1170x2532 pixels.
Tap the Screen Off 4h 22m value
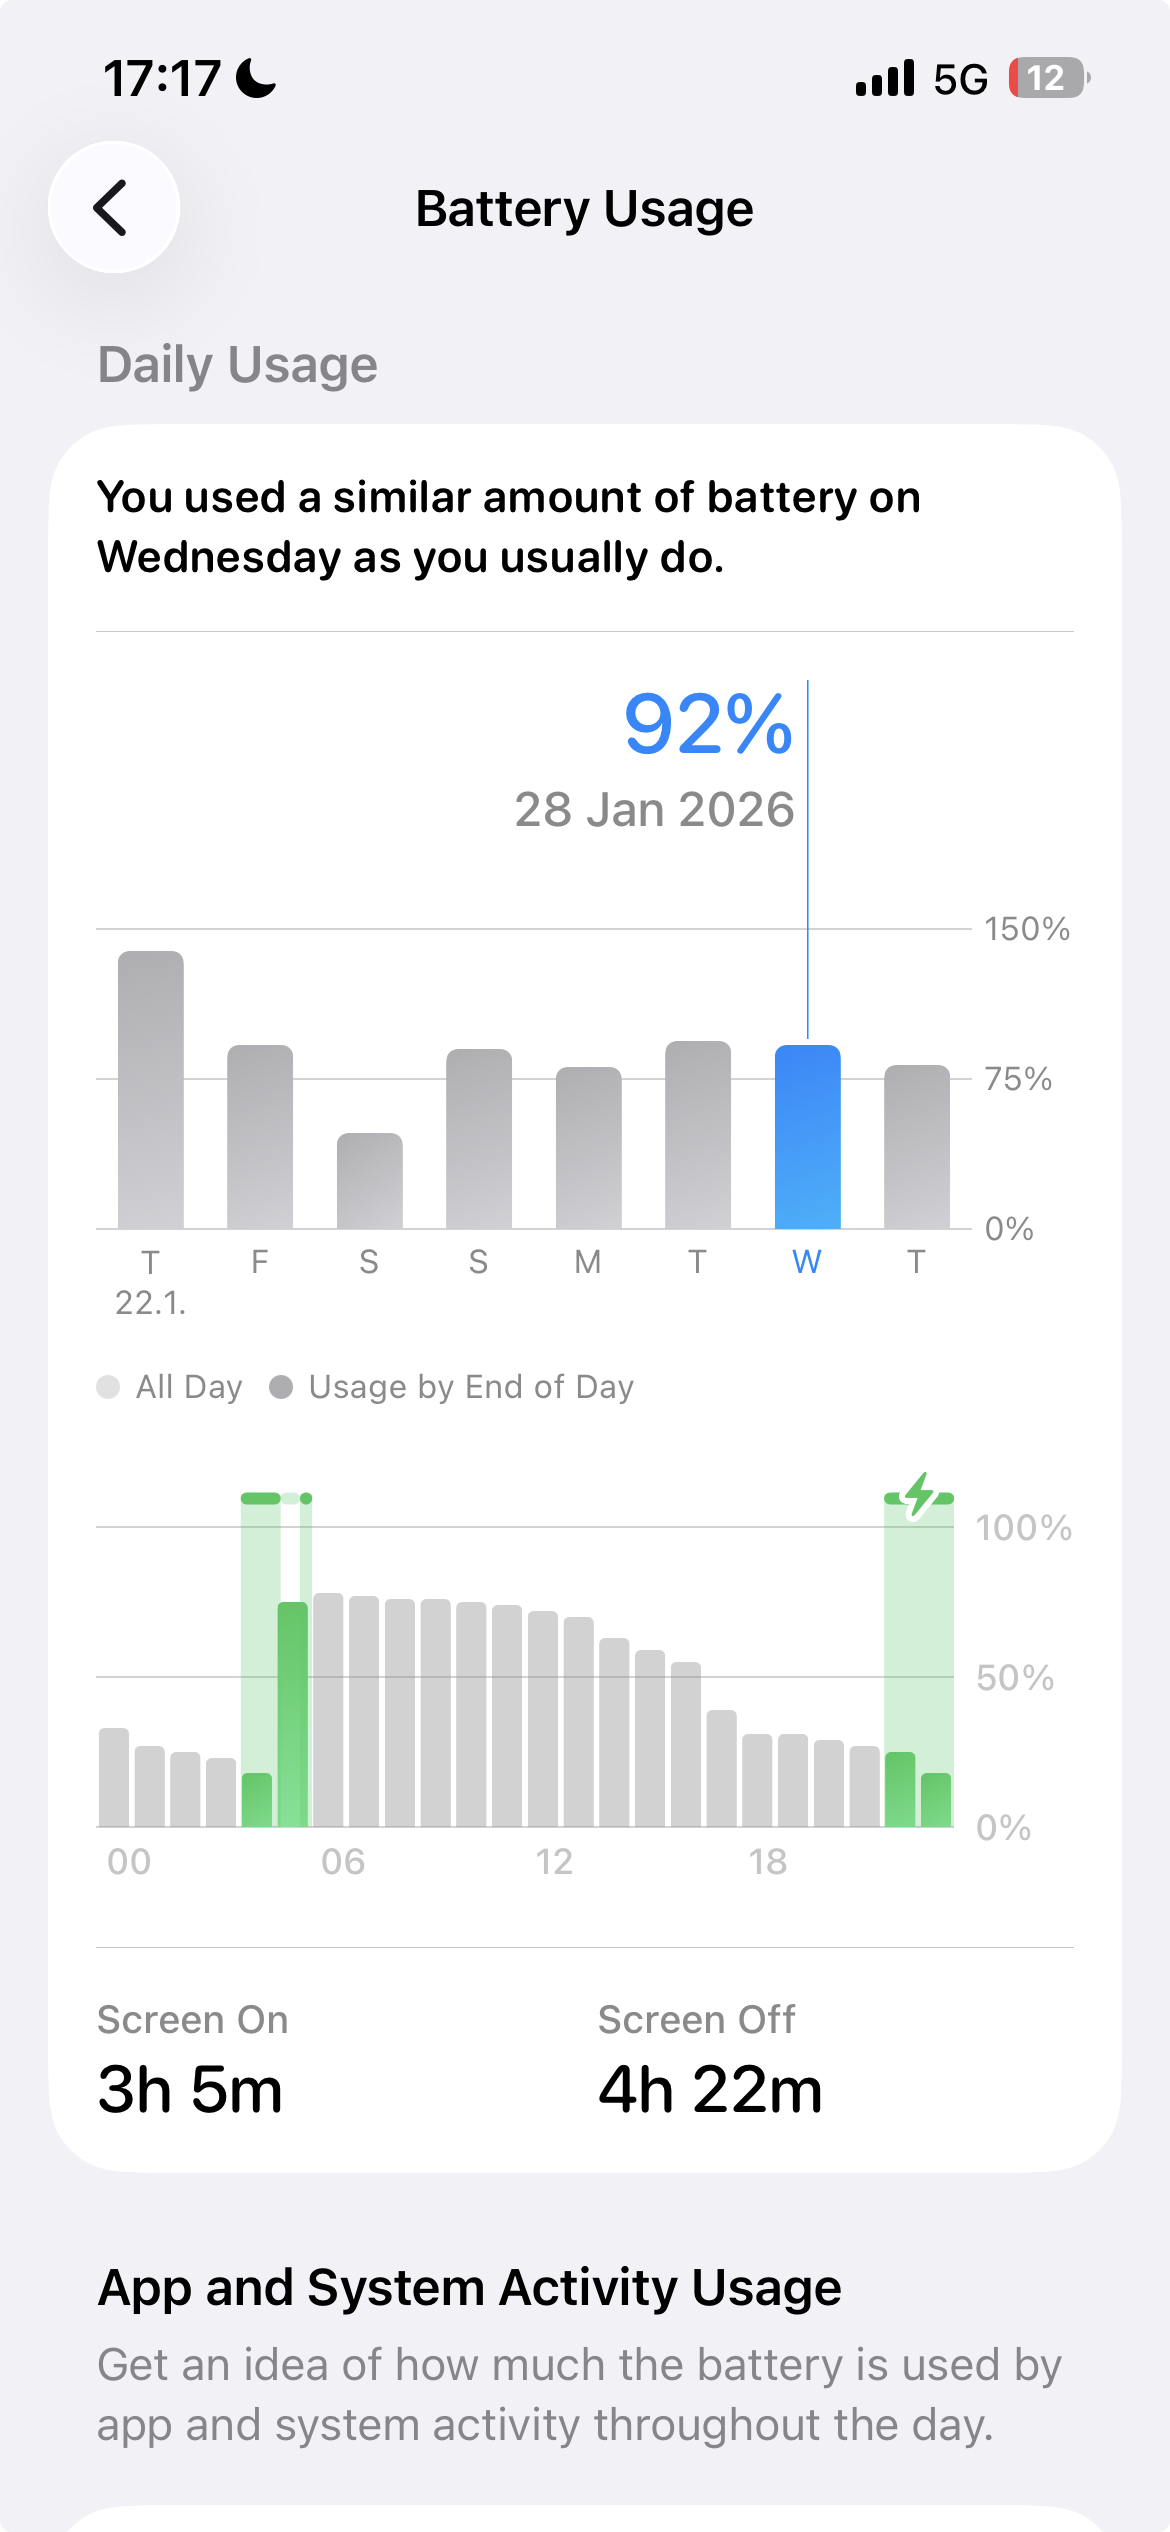pyautogui.click(x=710, y=2089)
